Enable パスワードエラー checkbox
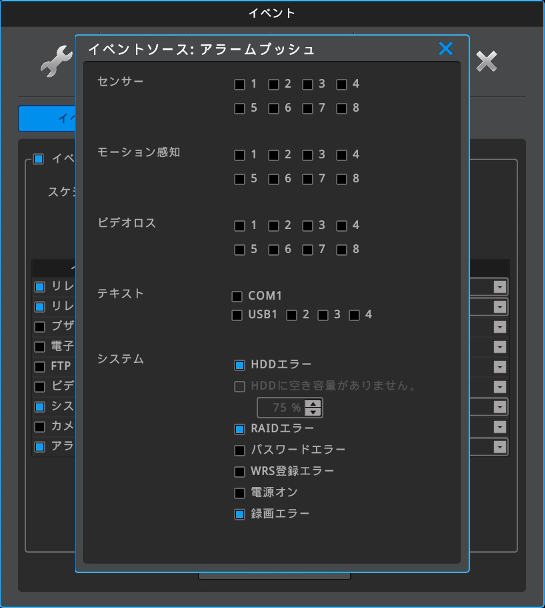545x608 pixels. click(240, 450)
